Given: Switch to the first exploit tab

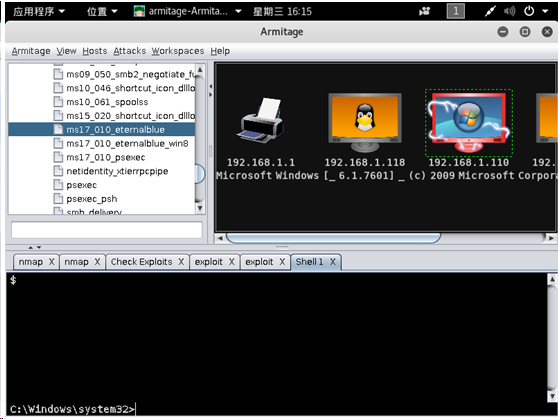Looking at the screenshot, I should pyautogui.click(x=209, y=262).
